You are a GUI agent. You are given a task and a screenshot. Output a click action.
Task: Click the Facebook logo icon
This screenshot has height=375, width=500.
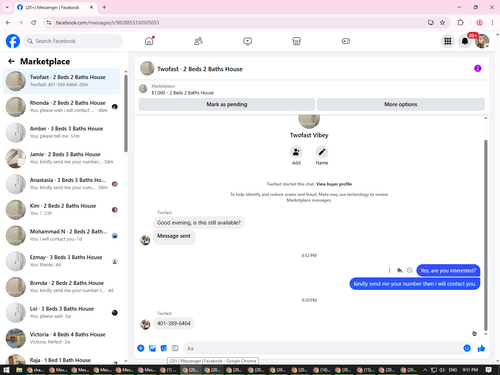[x=13, y=41]
